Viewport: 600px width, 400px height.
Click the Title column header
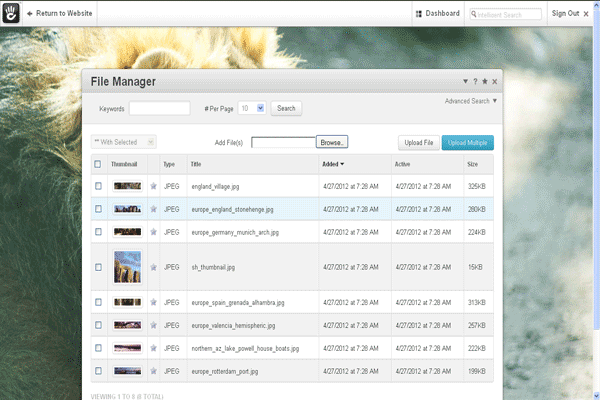pos(196,163)
